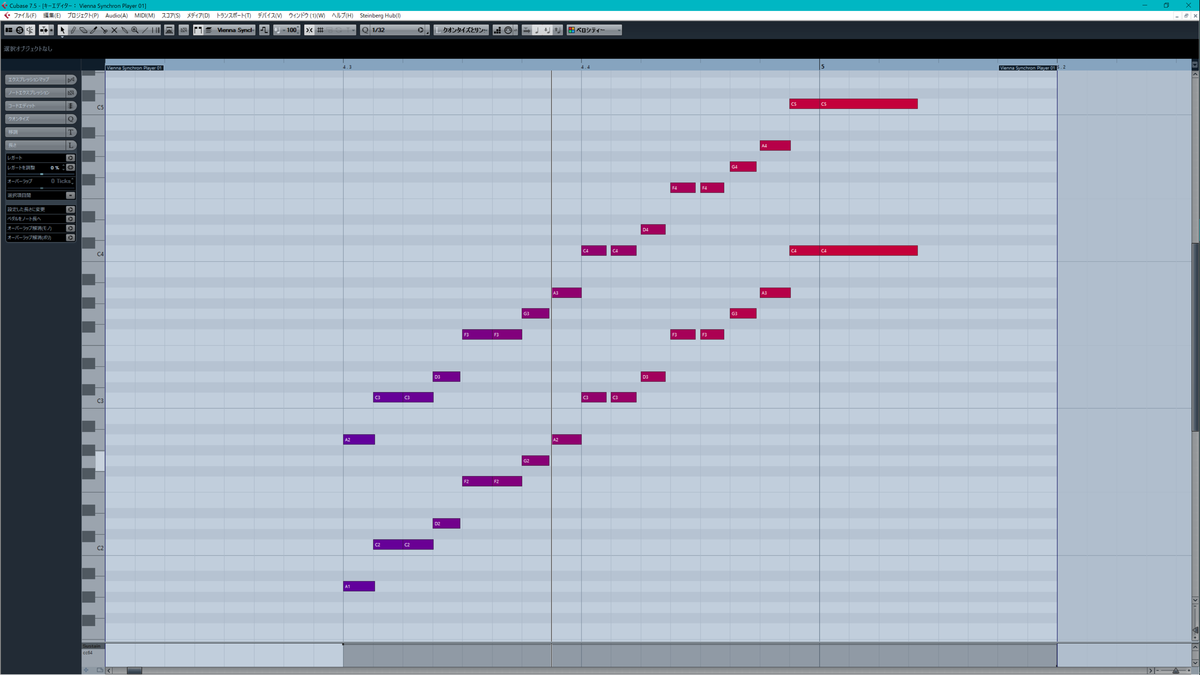Open the MIDI(M) menu
The width and height of the screenshot is (1200, 675).
(x=145, y=16)
